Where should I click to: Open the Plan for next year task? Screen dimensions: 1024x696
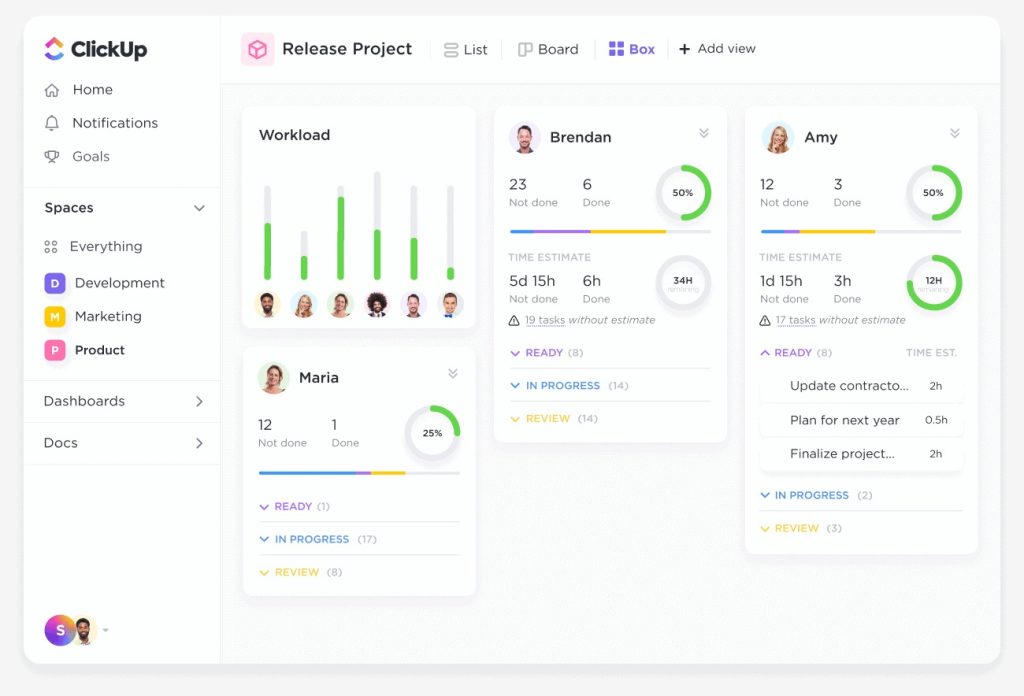844,420
